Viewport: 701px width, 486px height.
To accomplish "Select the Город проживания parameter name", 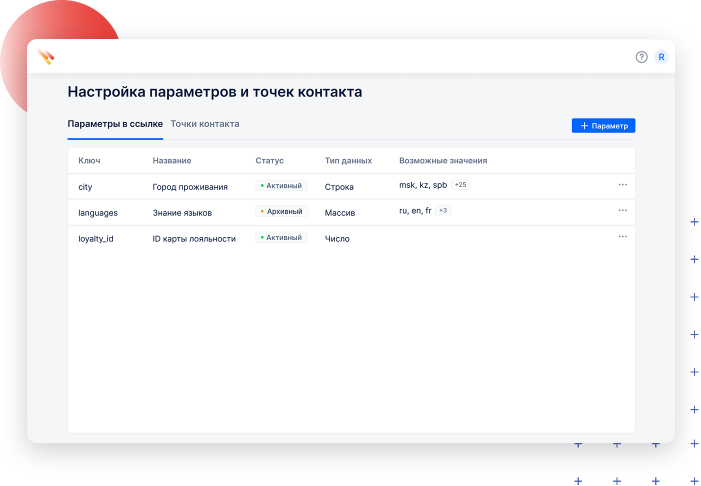I will [x=190, y=187].
